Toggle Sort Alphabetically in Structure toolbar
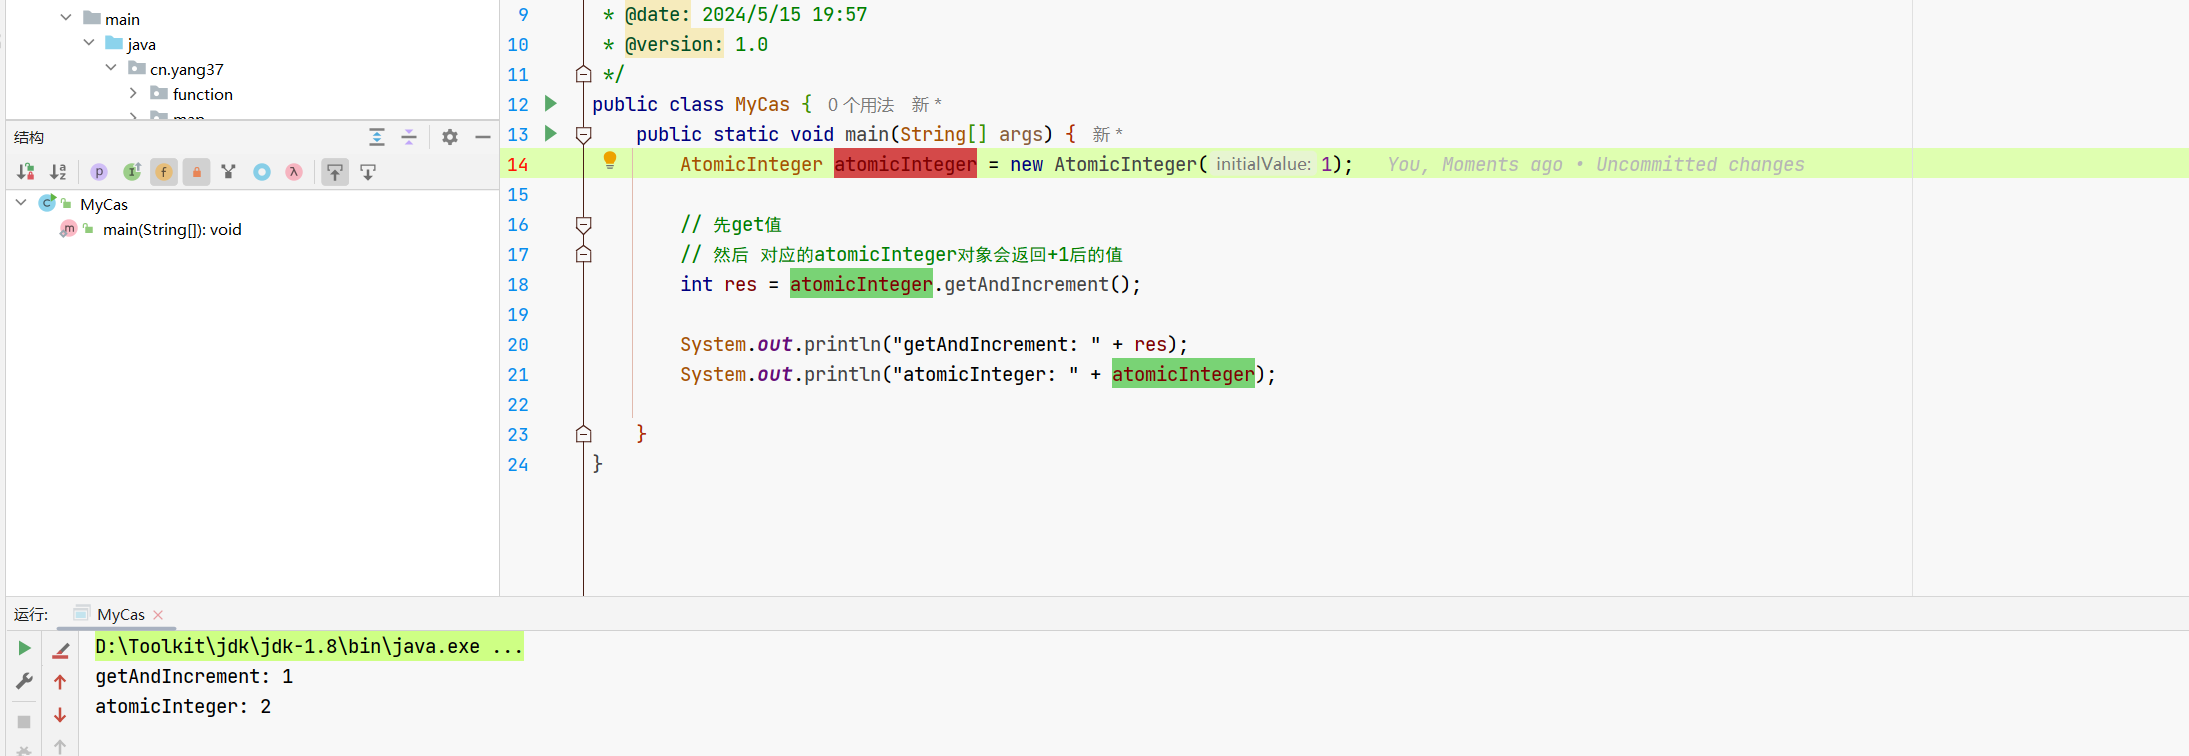 coord(59,172)
